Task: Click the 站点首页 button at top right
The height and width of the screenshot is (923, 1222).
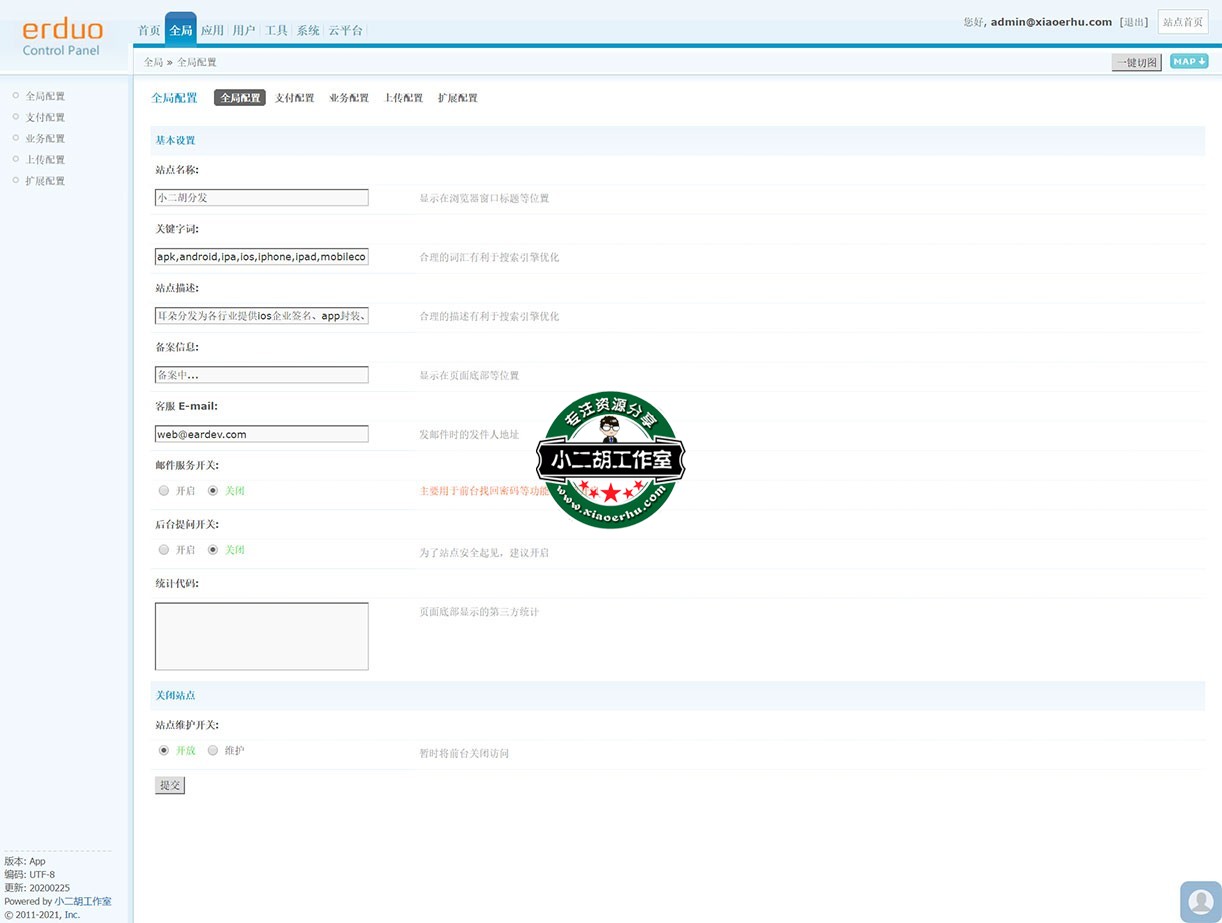Action: coord(1183,22)
